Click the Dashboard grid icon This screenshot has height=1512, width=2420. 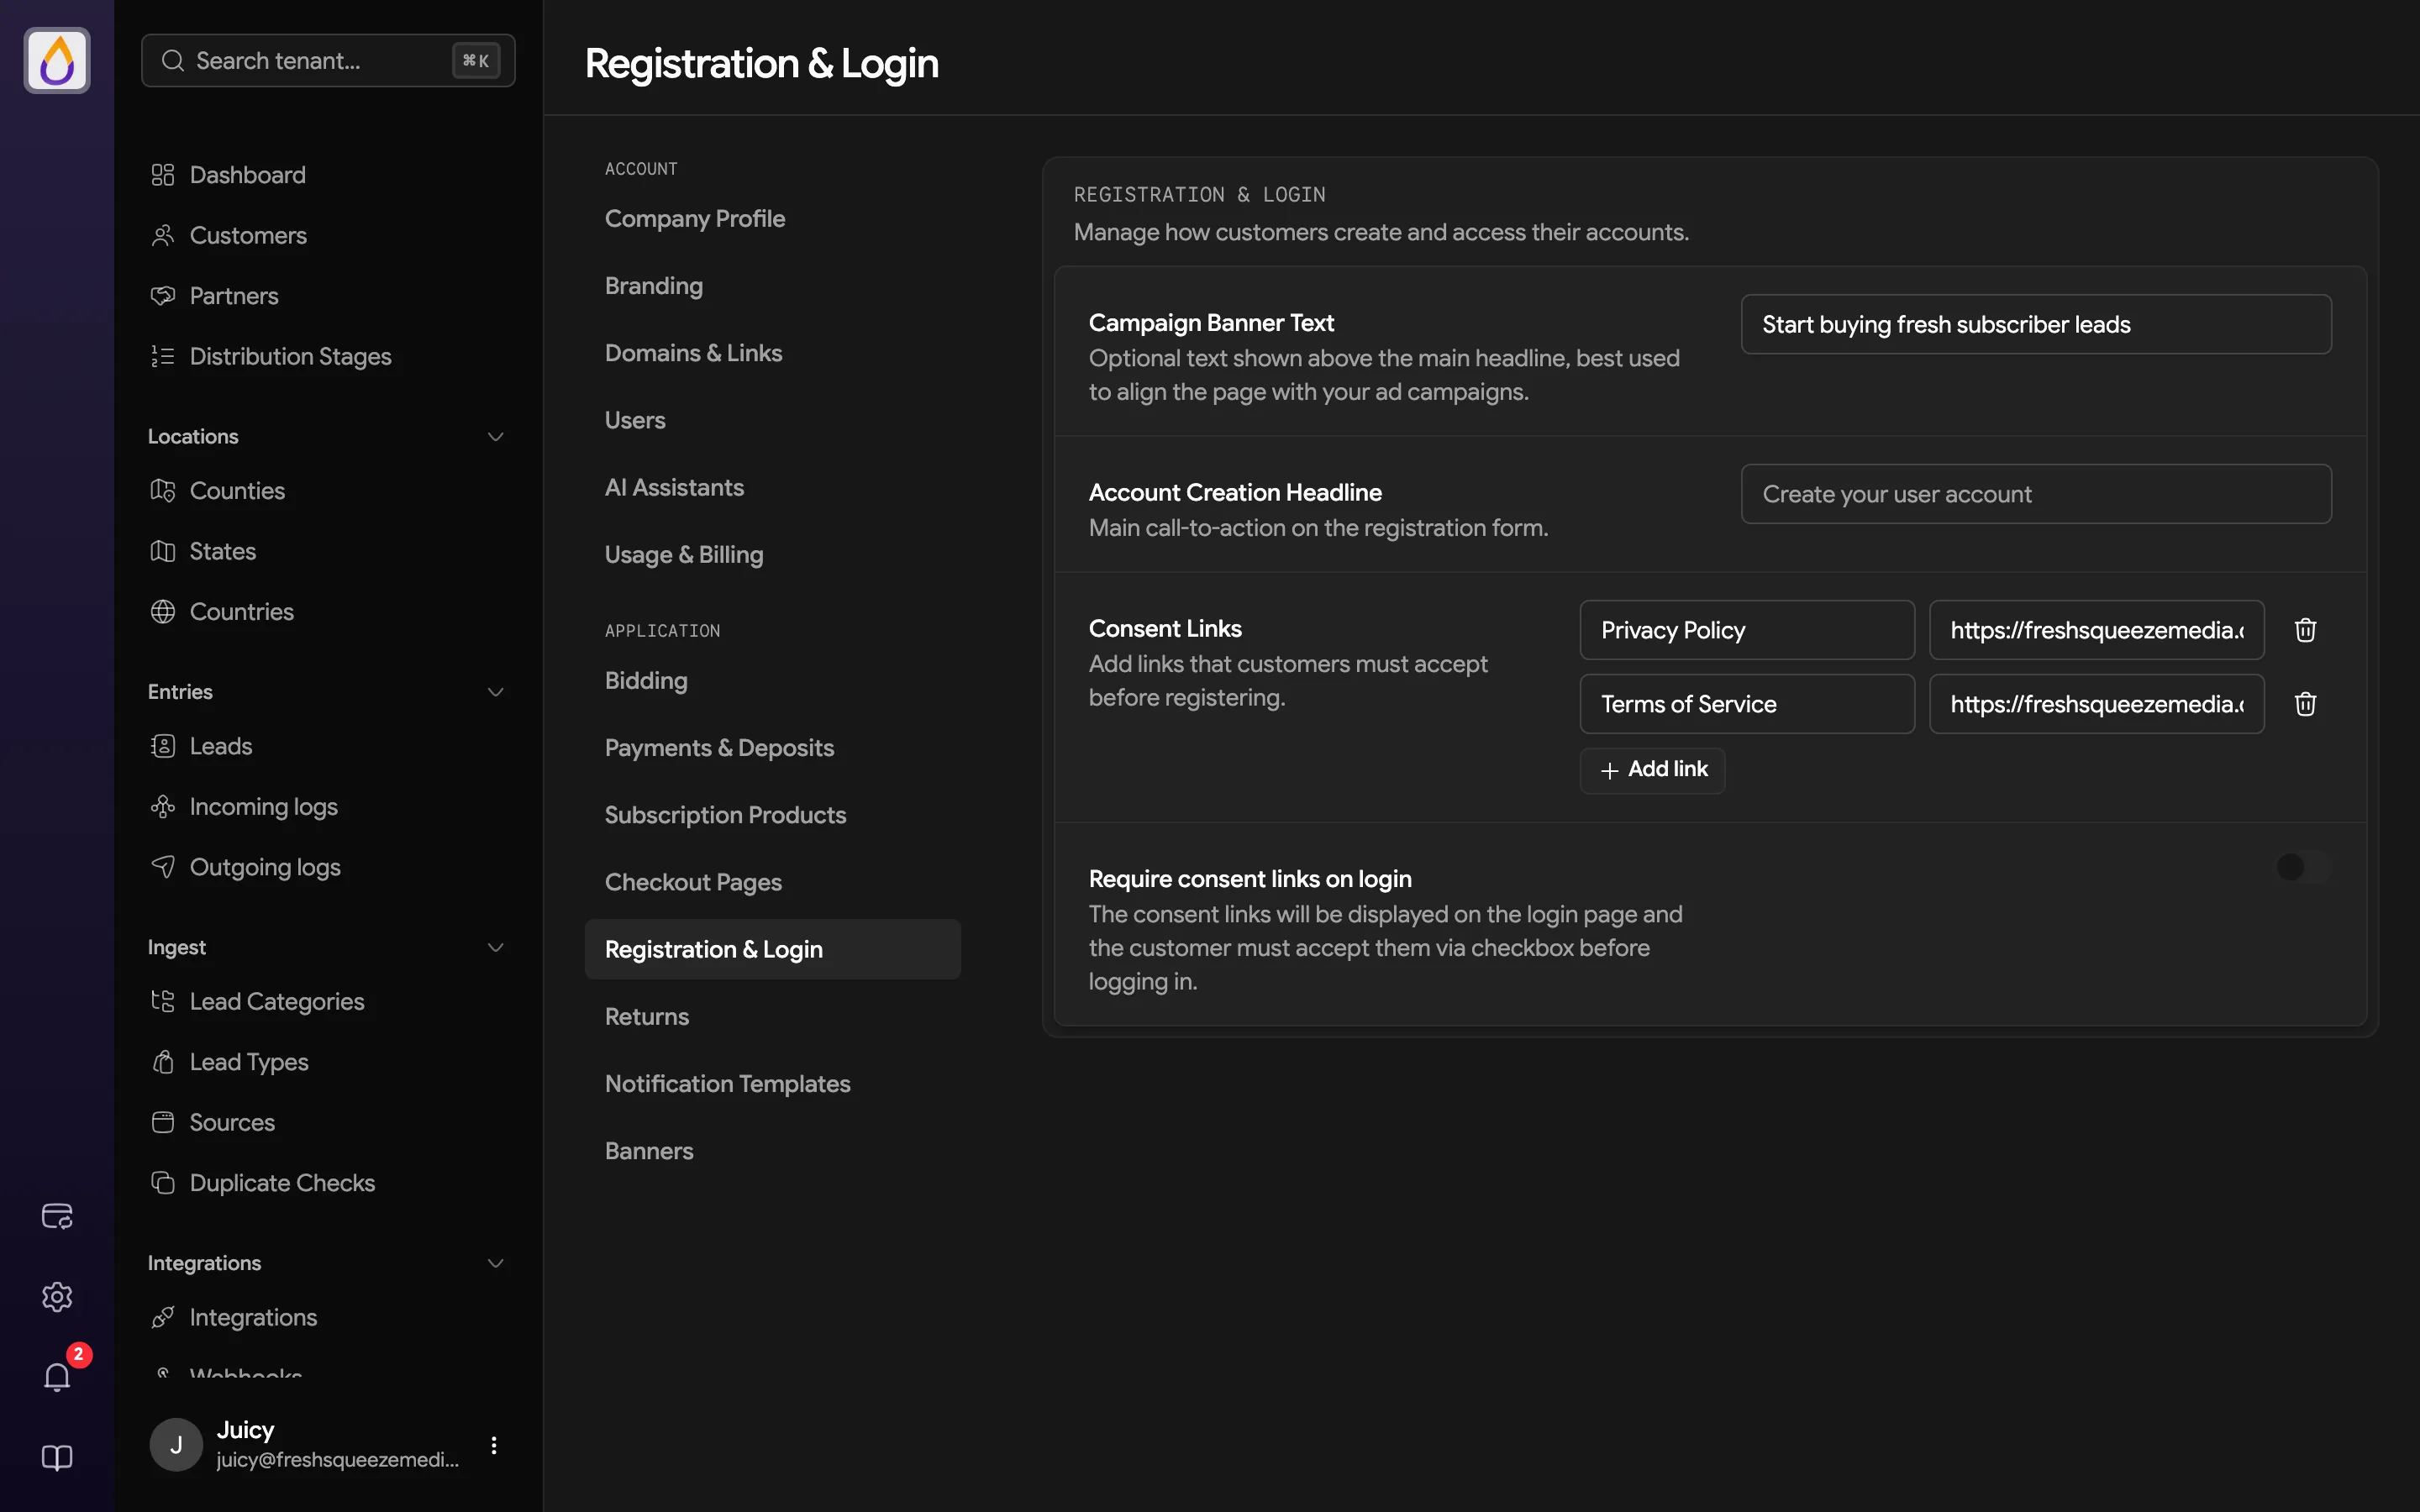(163, 175)
